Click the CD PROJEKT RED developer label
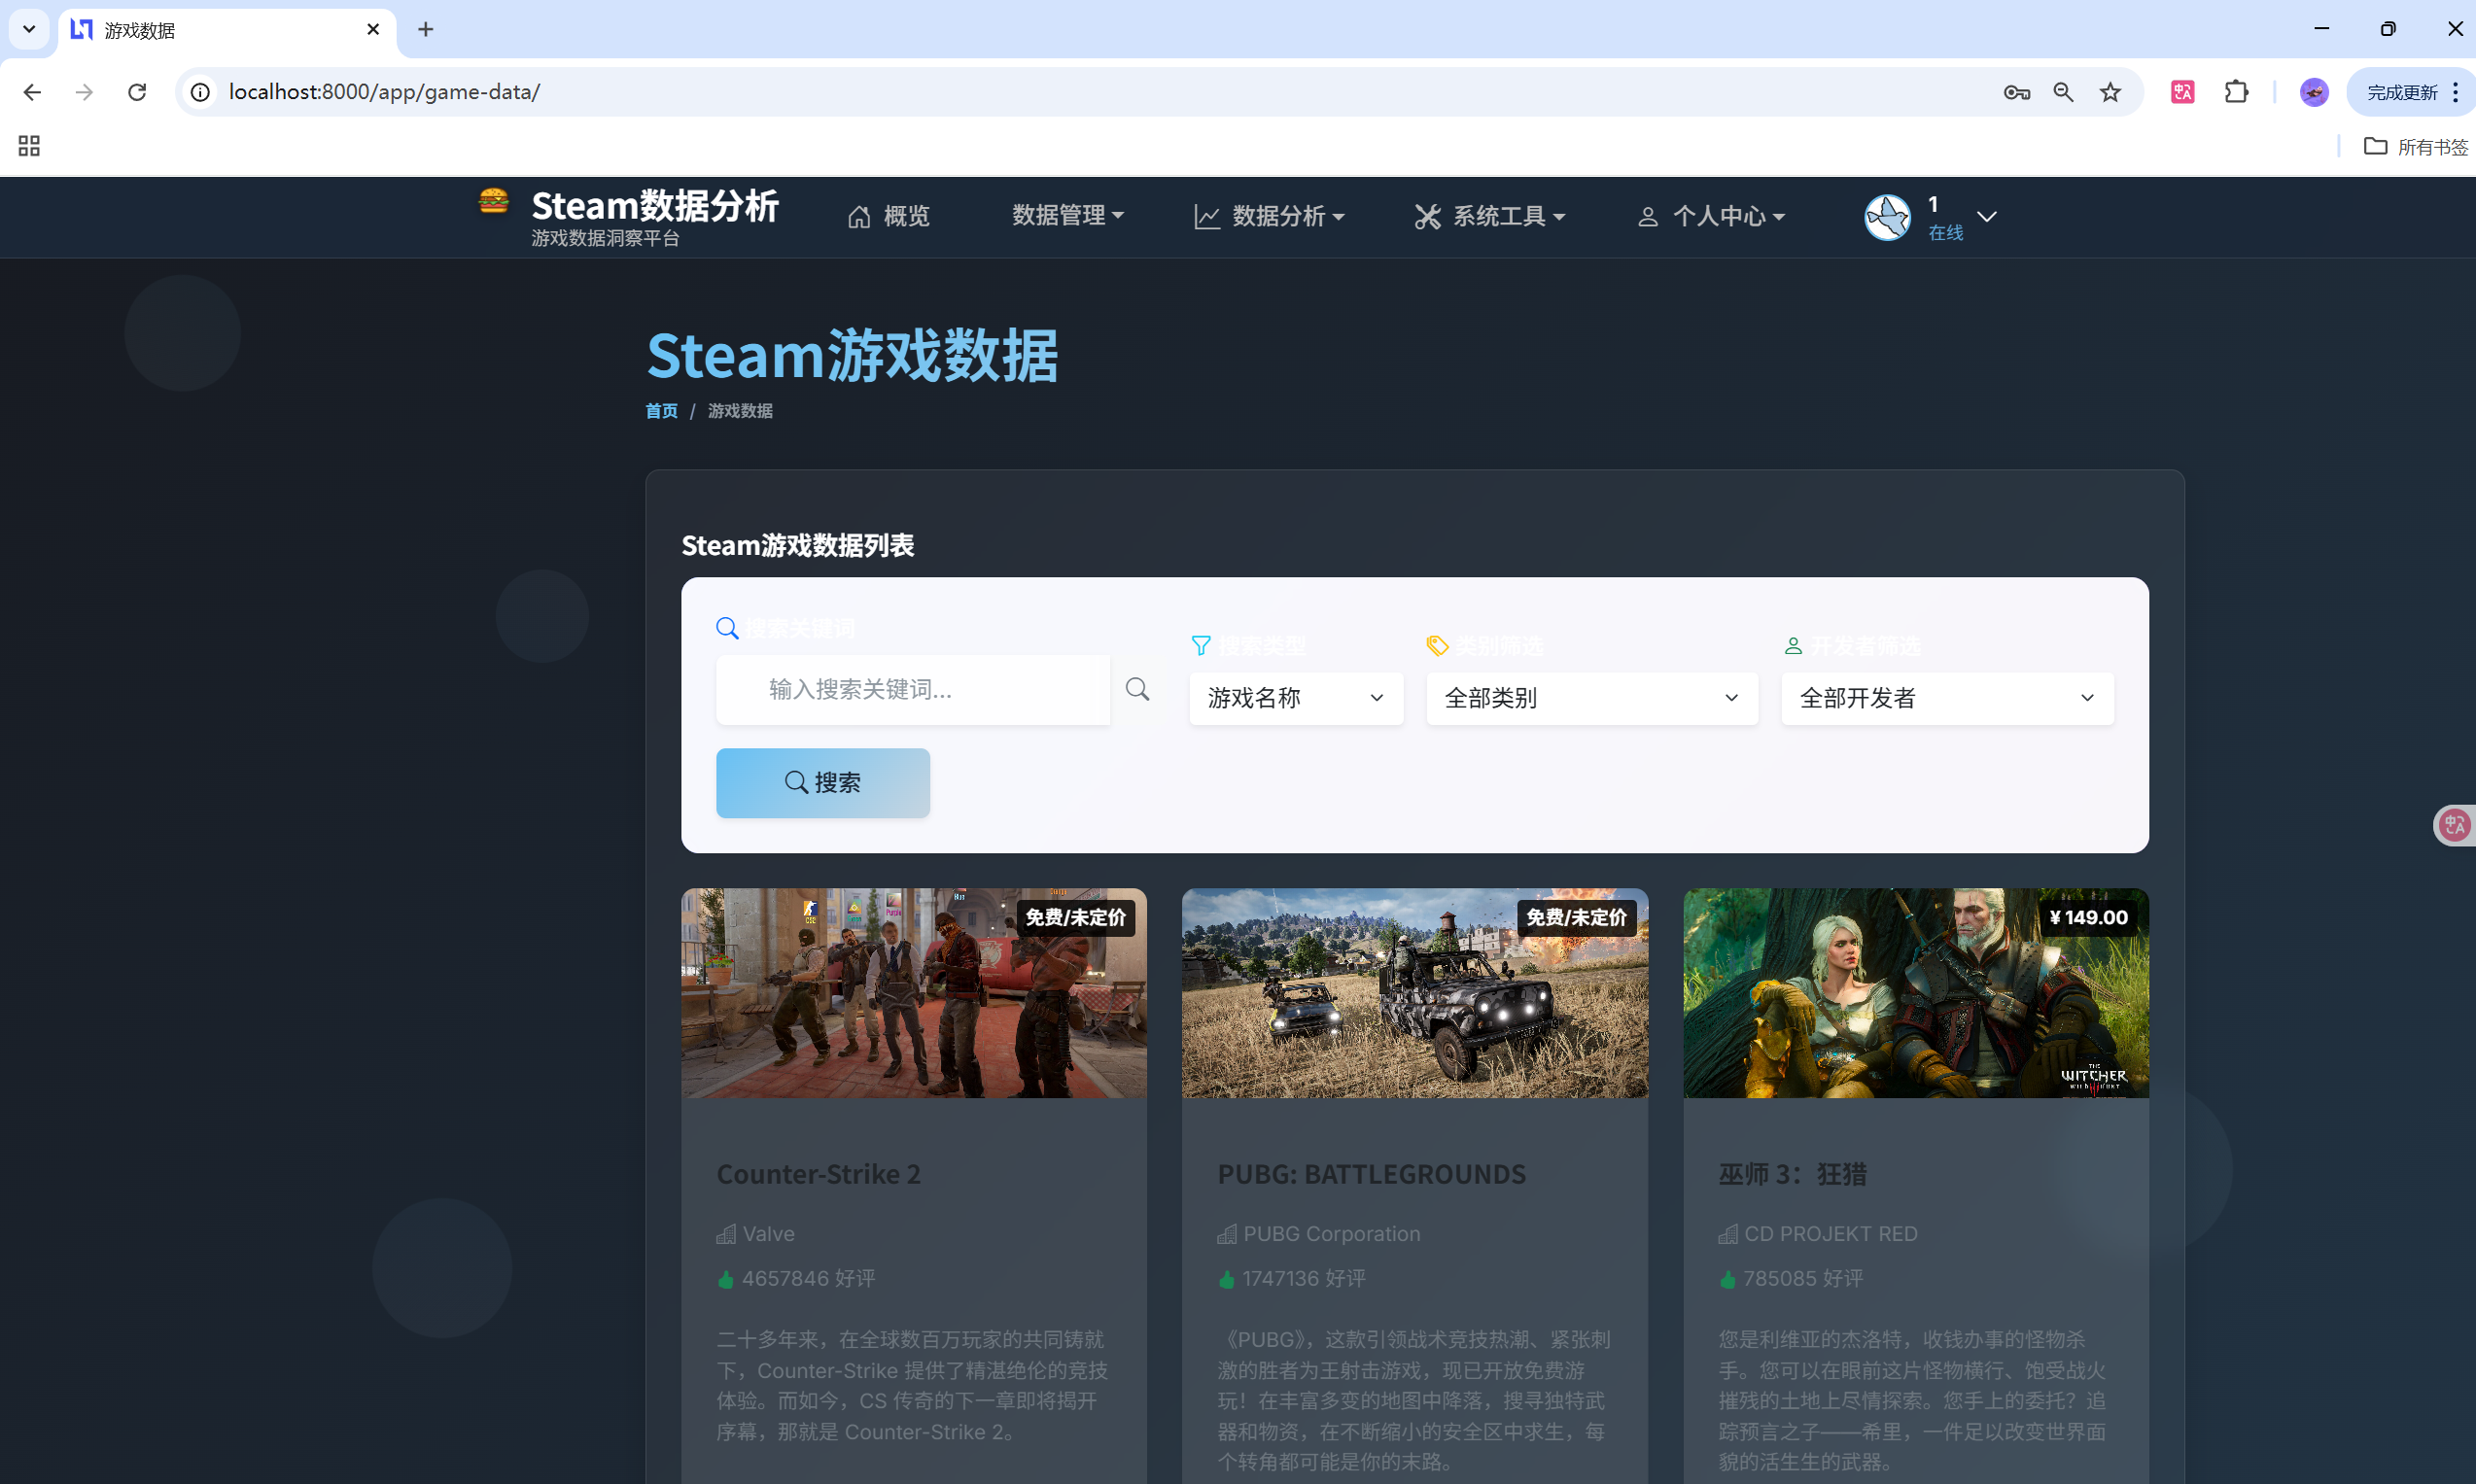The image size is (2476, 1484). coord(1830,1234)
